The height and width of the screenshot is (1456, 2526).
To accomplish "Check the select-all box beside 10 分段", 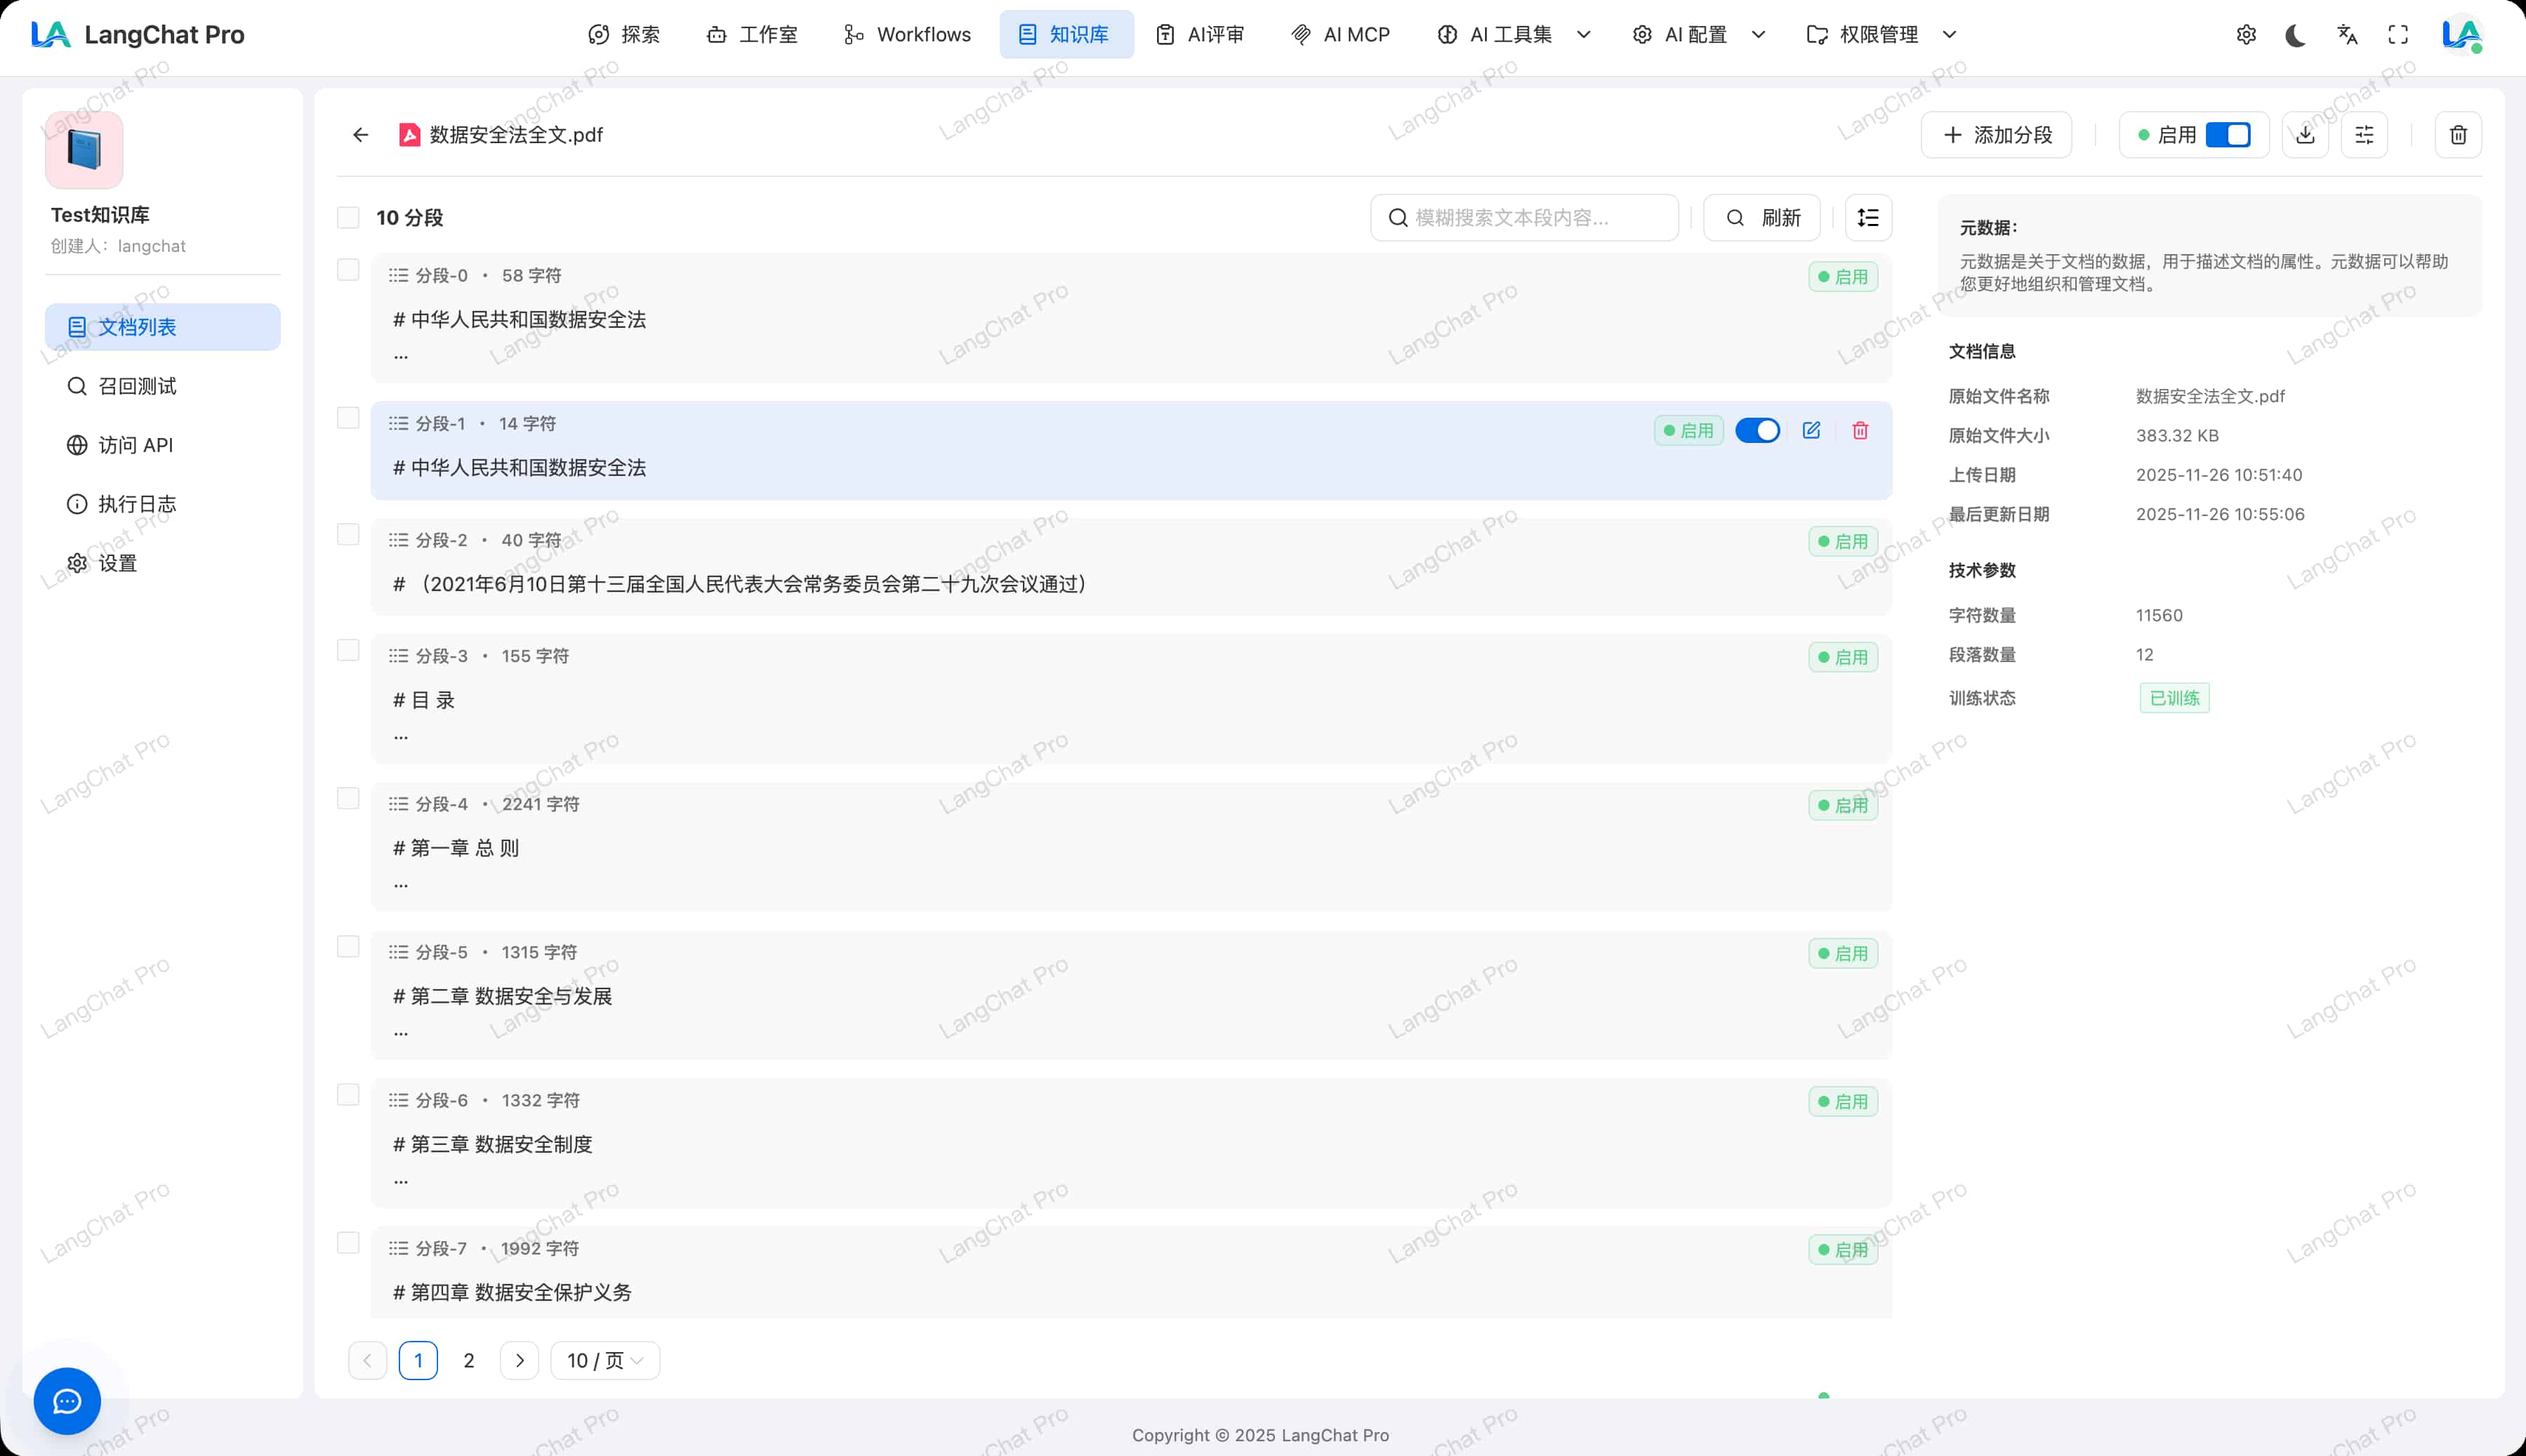I will coord(348,217).
